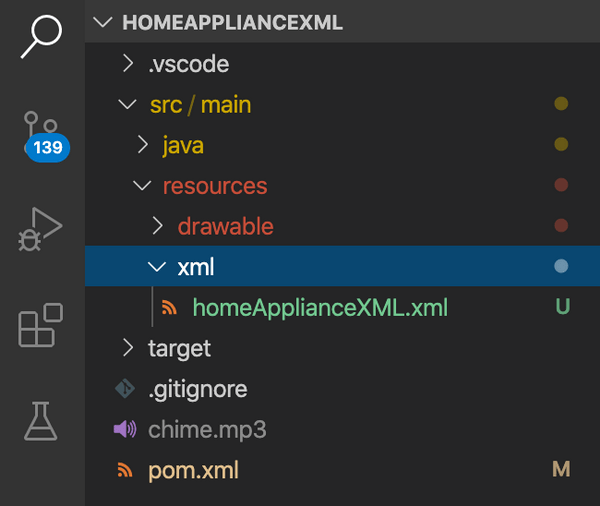Open the Search view in activity bar
600x506 pixels.
point(41,38)
